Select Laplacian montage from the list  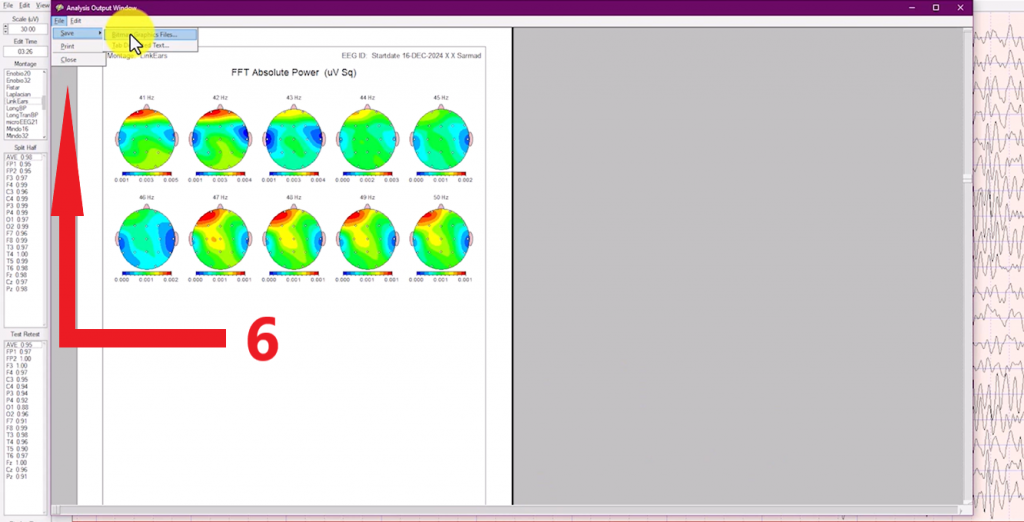tap(19, 94)
